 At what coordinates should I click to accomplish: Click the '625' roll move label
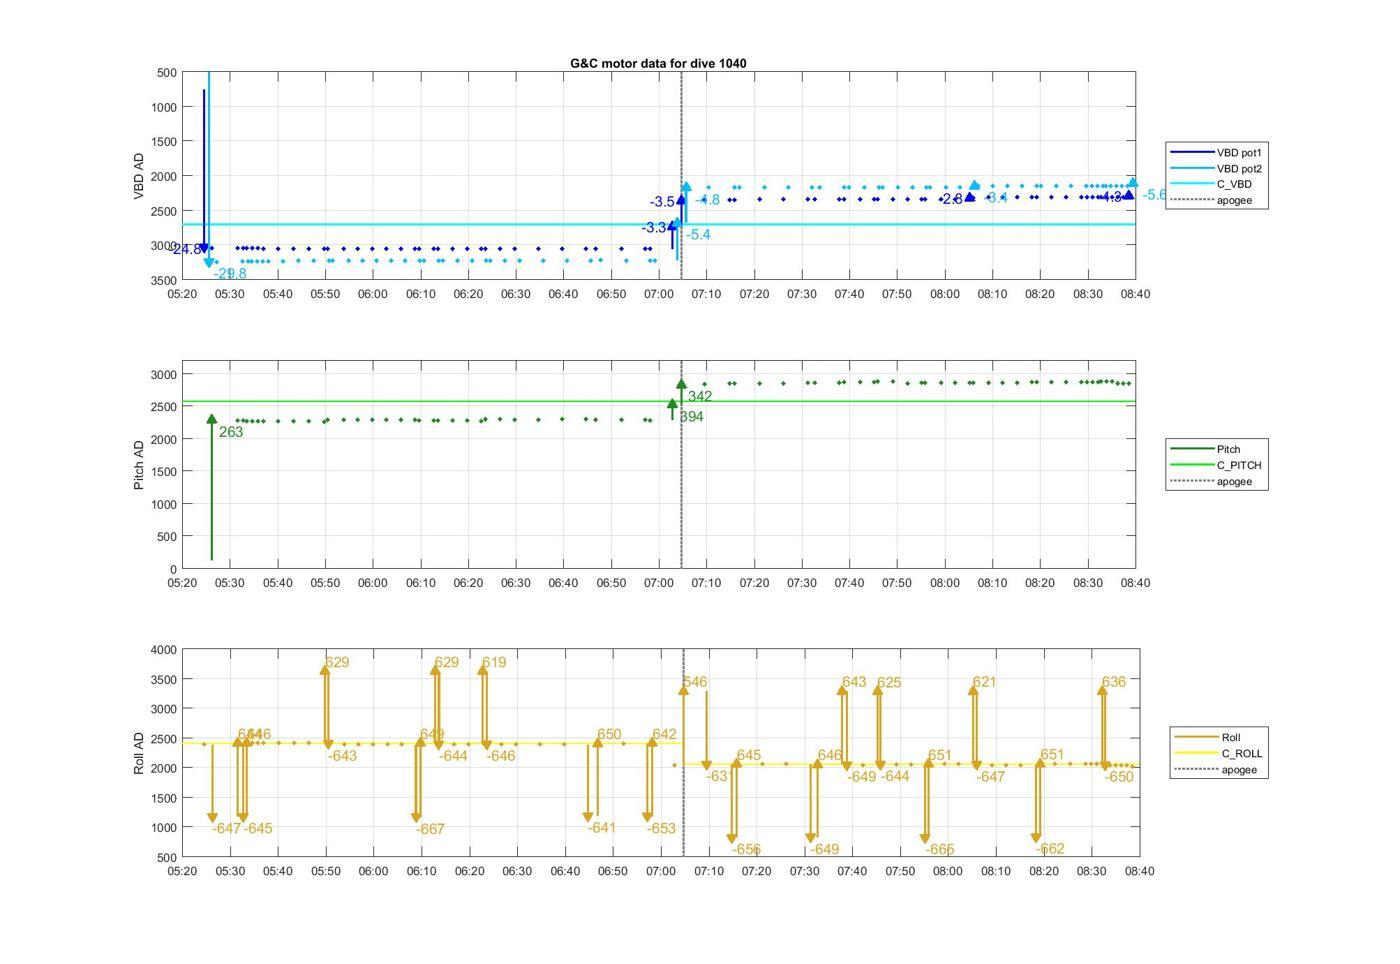[889, 683]
